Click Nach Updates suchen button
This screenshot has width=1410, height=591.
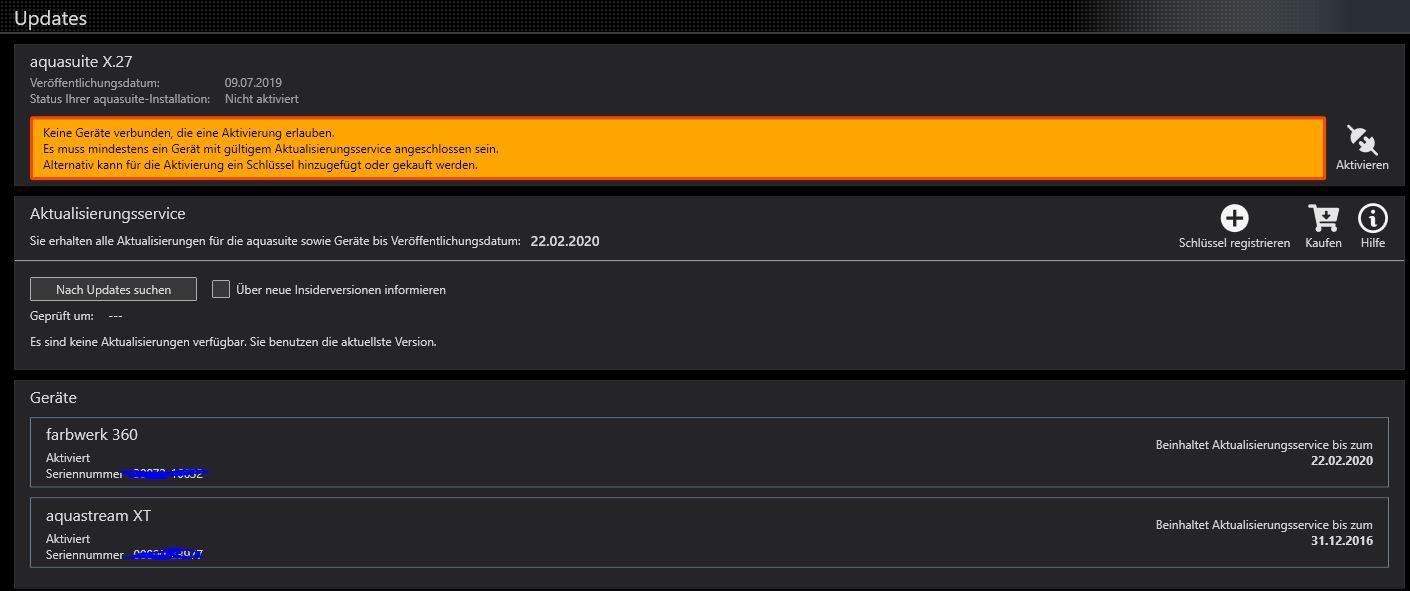pos(113,289)
